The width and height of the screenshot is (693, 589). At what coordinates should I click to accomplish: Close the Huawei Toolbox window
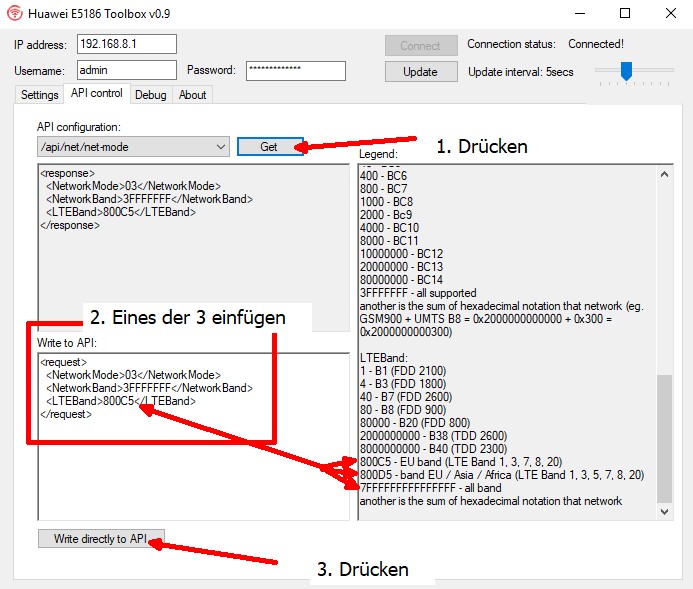[x=670, y=13]
